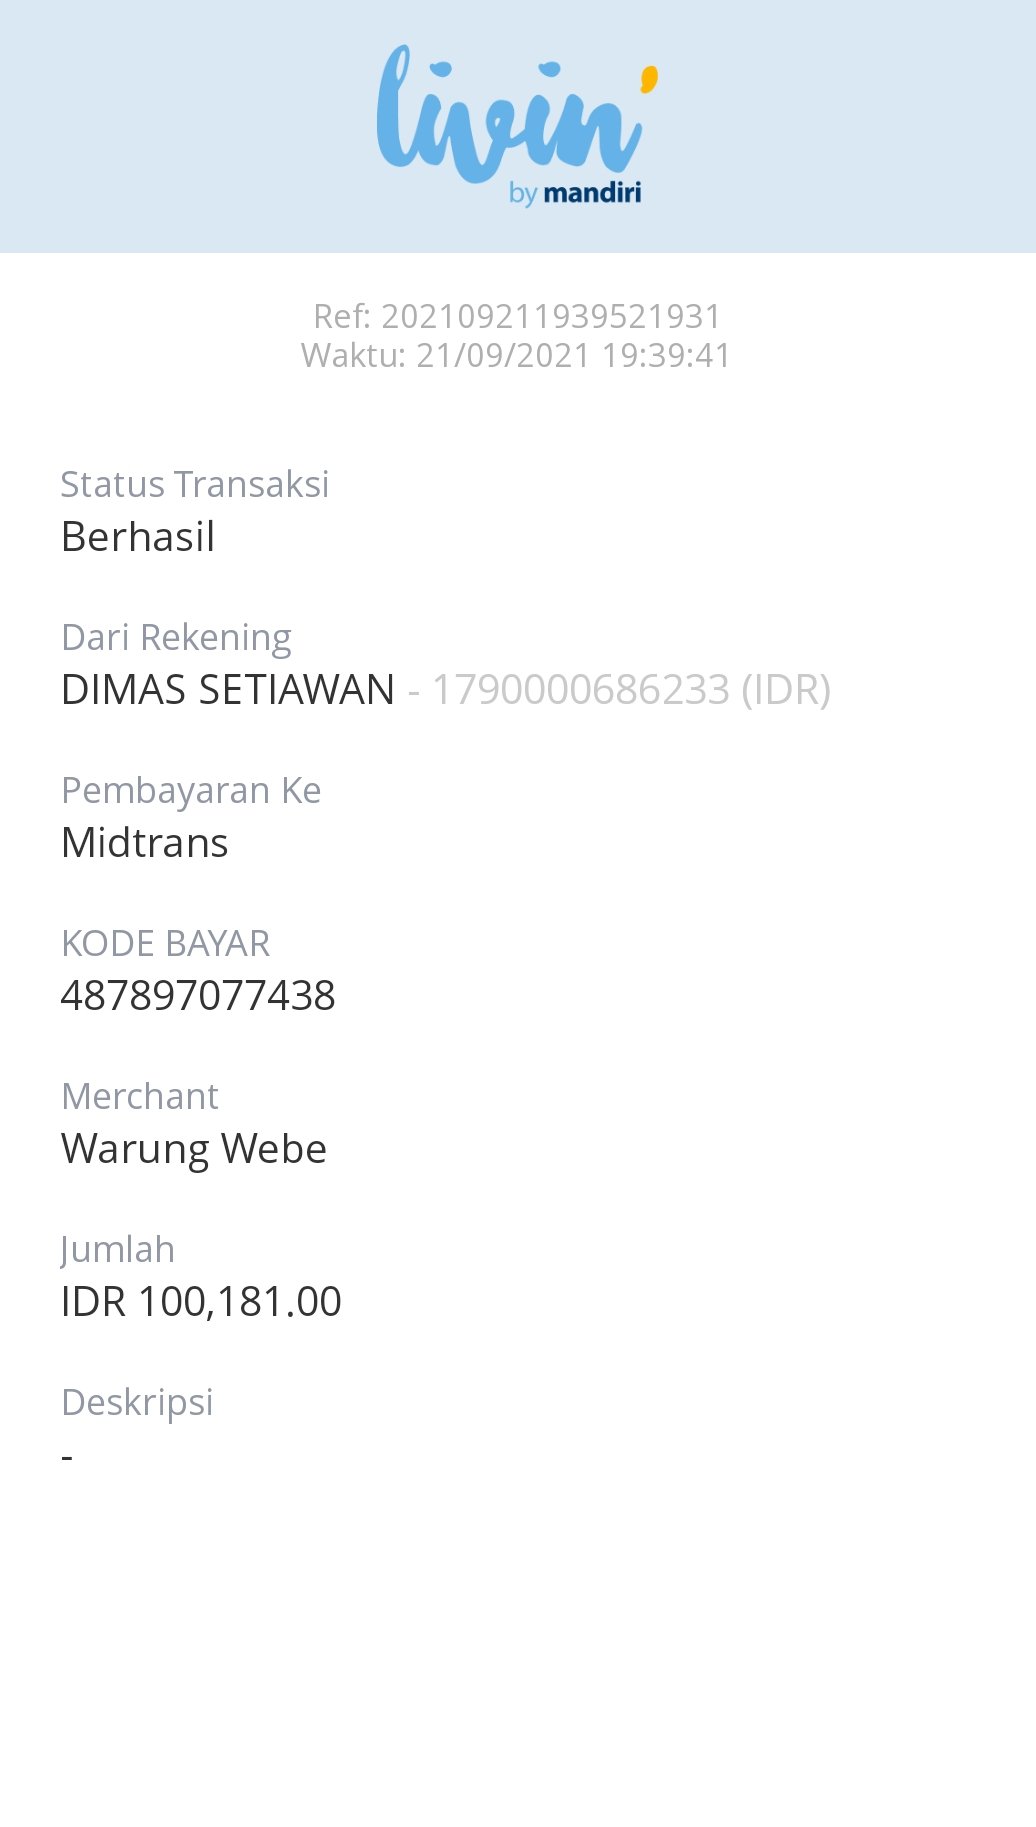Select the Ref number 202109211939521931

[517, 316]
